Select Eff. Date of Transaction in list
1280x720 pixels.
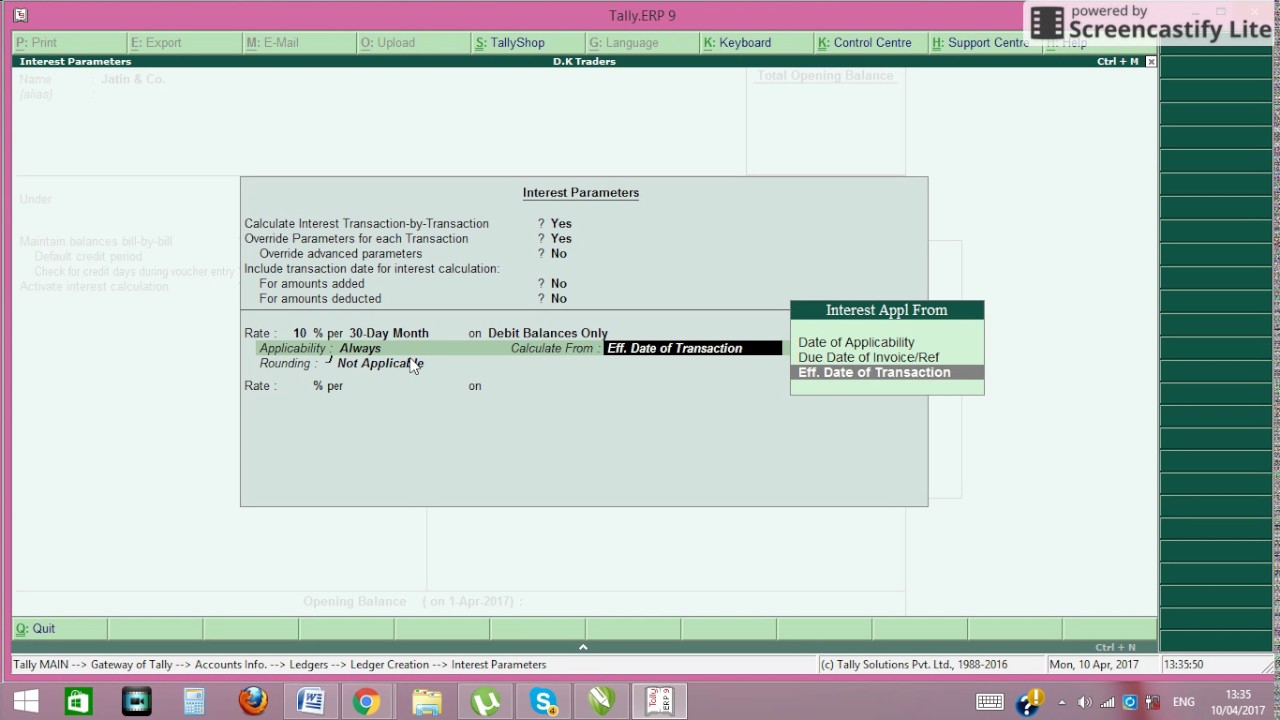tap(887, 372)
